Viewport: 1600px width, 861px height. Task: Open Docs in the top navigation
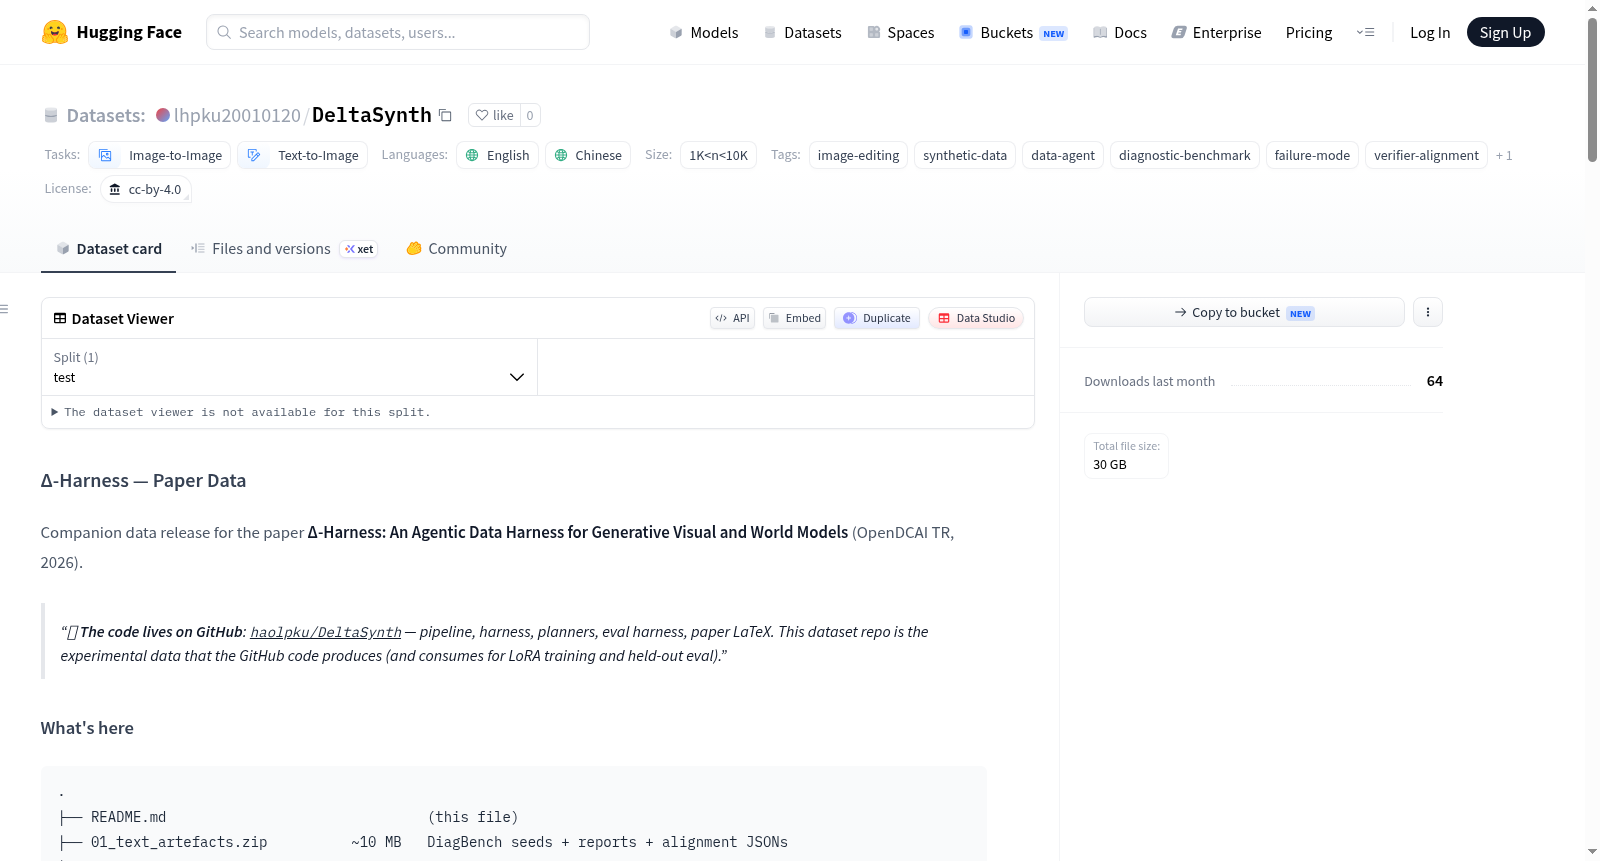click(1120, 32)
